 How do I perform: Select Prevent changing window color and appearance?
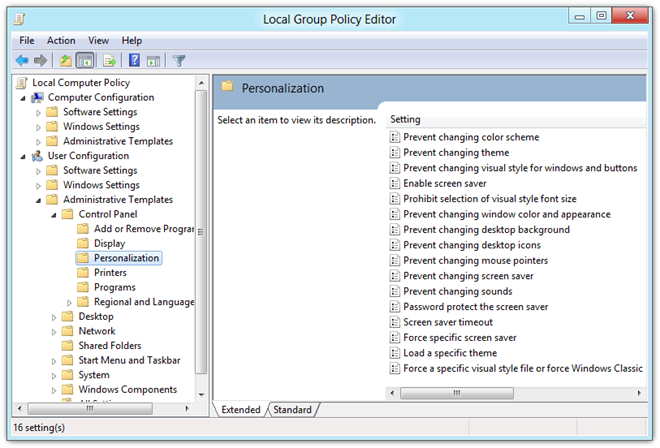click(x=506, y=214)
